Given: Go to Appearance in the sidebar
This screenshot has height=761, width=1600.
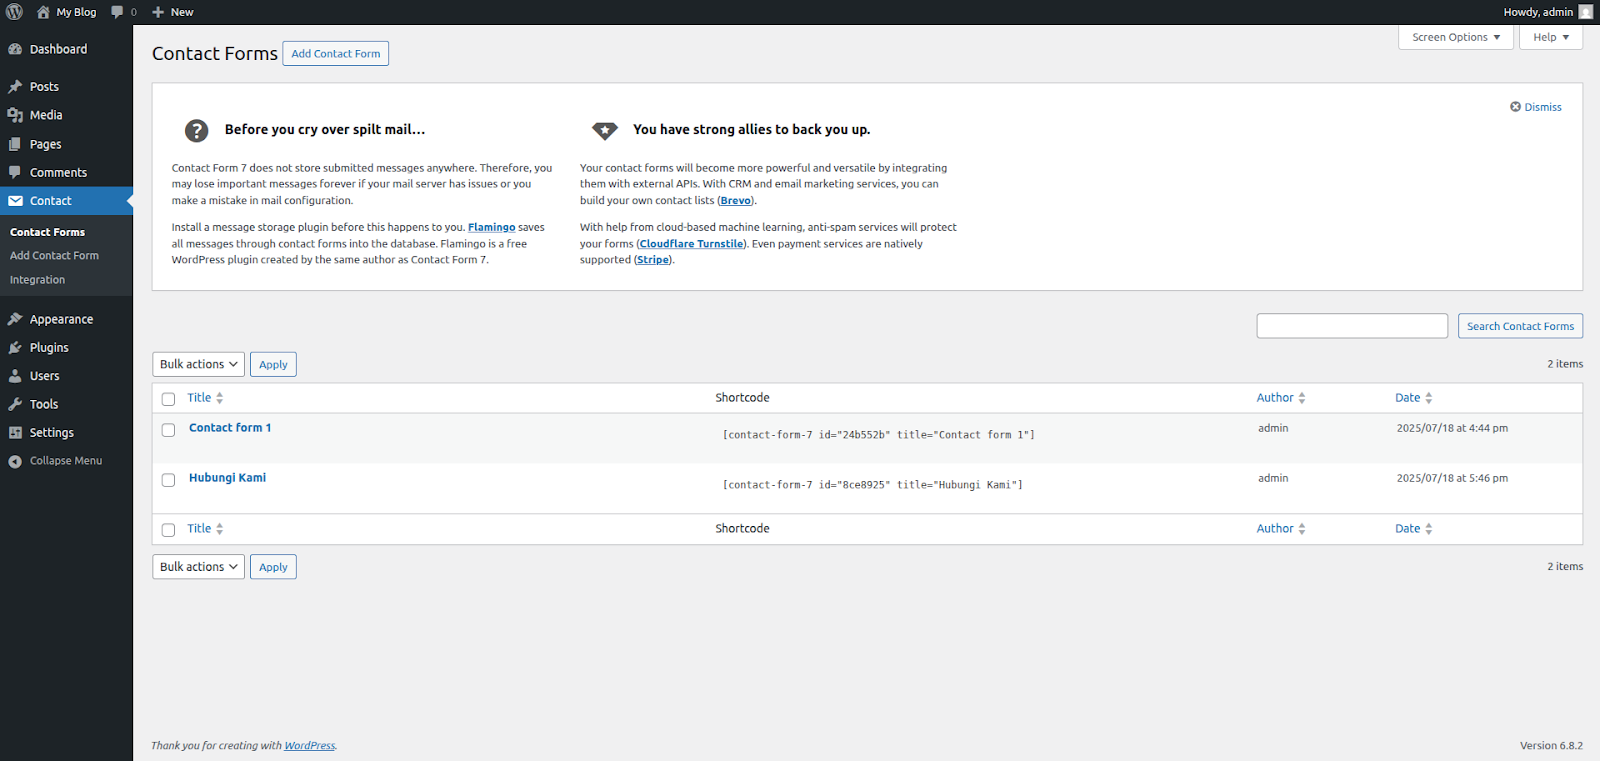Looking at the screenshot, I should pos(61,319).
